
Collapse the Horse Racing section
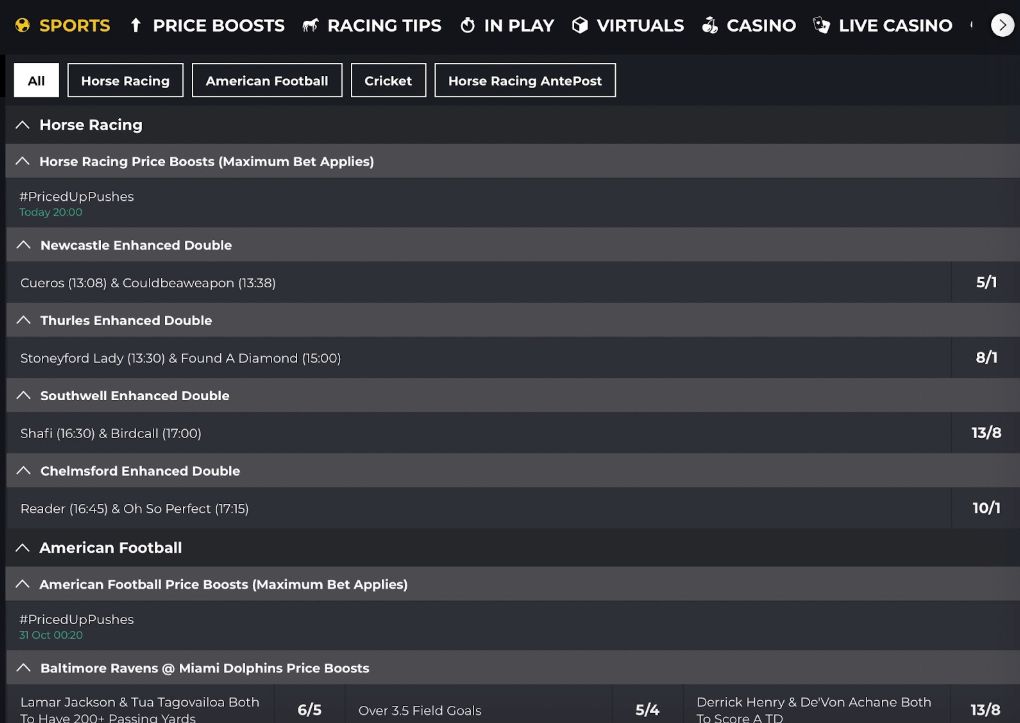(x=22, y=125)
